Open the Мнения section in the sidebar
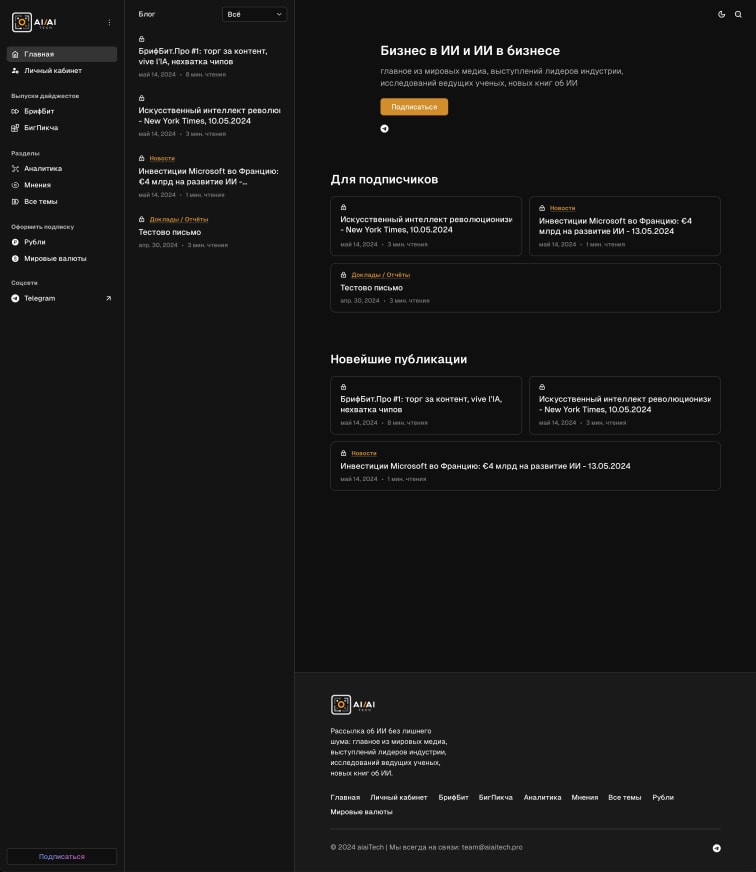The height and width of the screenshot is (872, 756). (62, 185)
